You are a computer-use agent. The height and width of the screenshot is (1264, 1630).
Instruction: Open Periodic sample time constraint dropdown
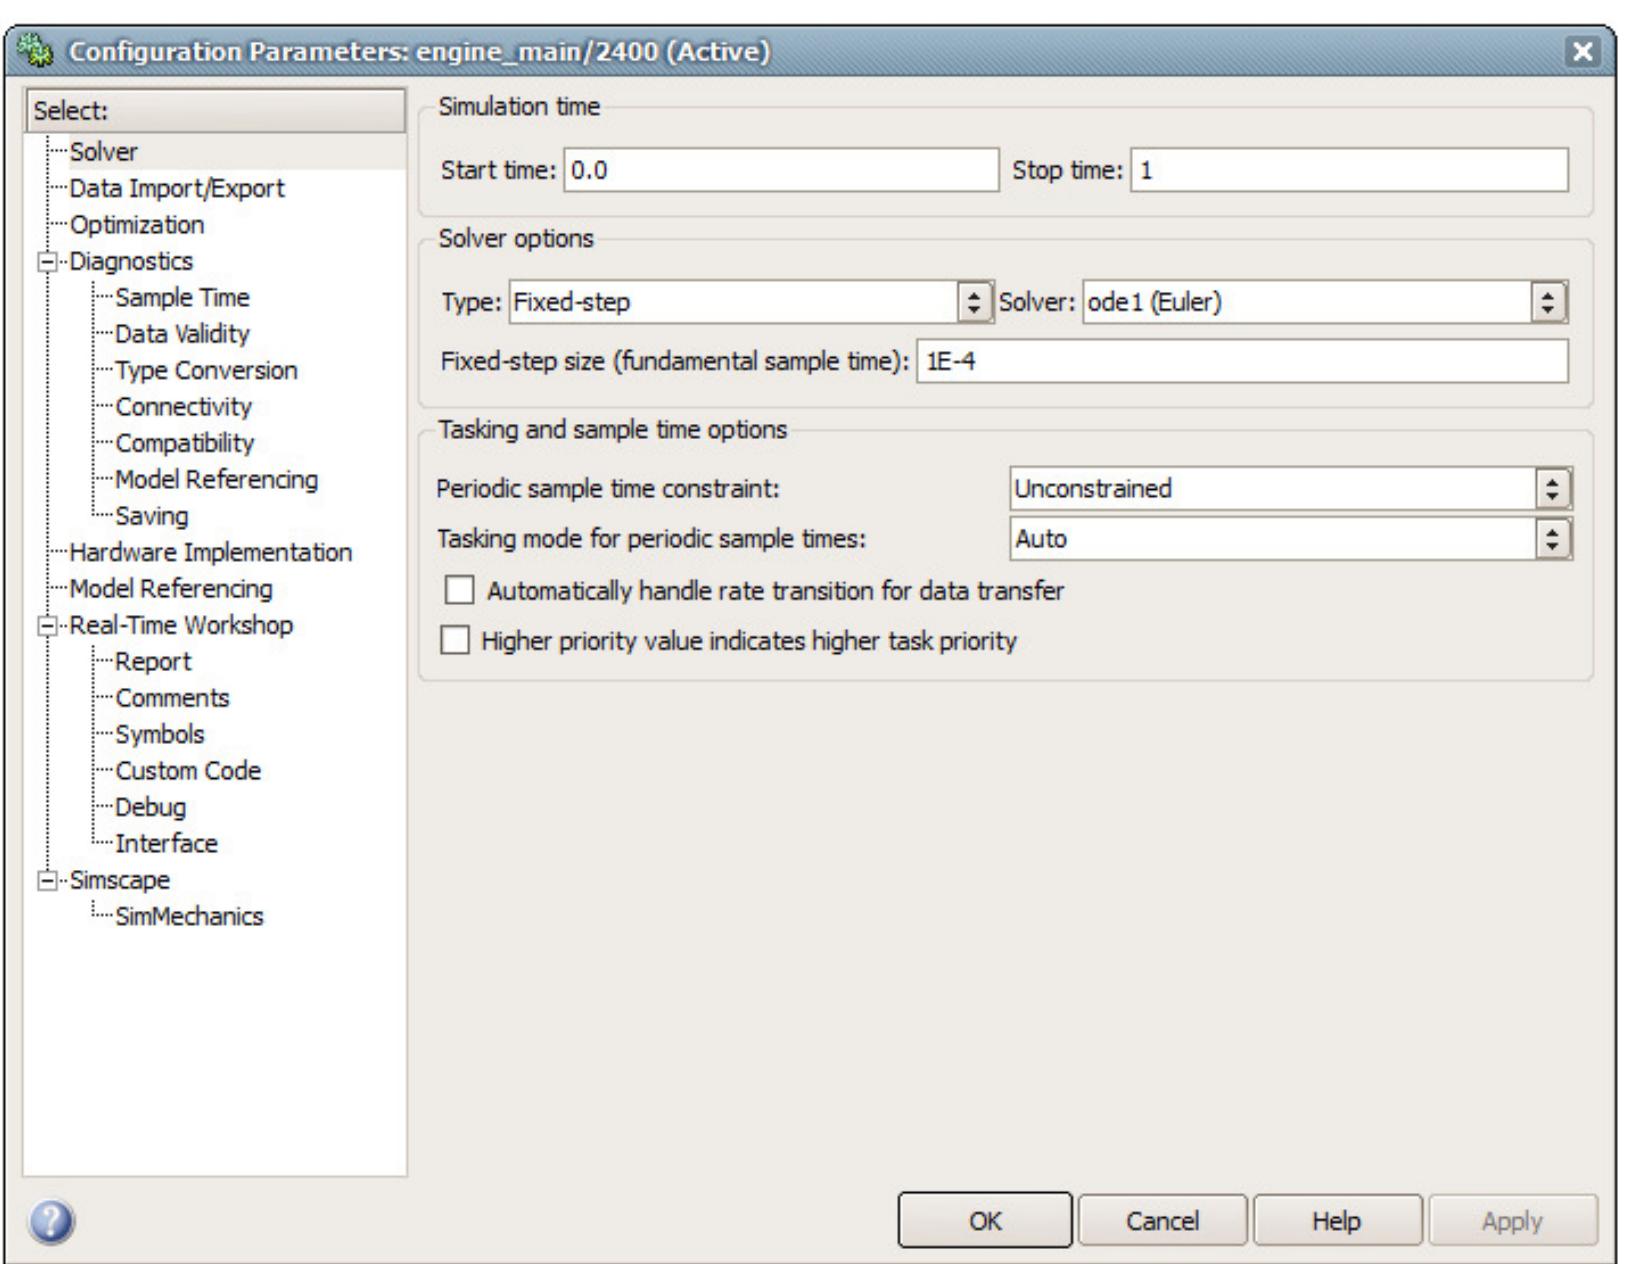point(1290,489)
